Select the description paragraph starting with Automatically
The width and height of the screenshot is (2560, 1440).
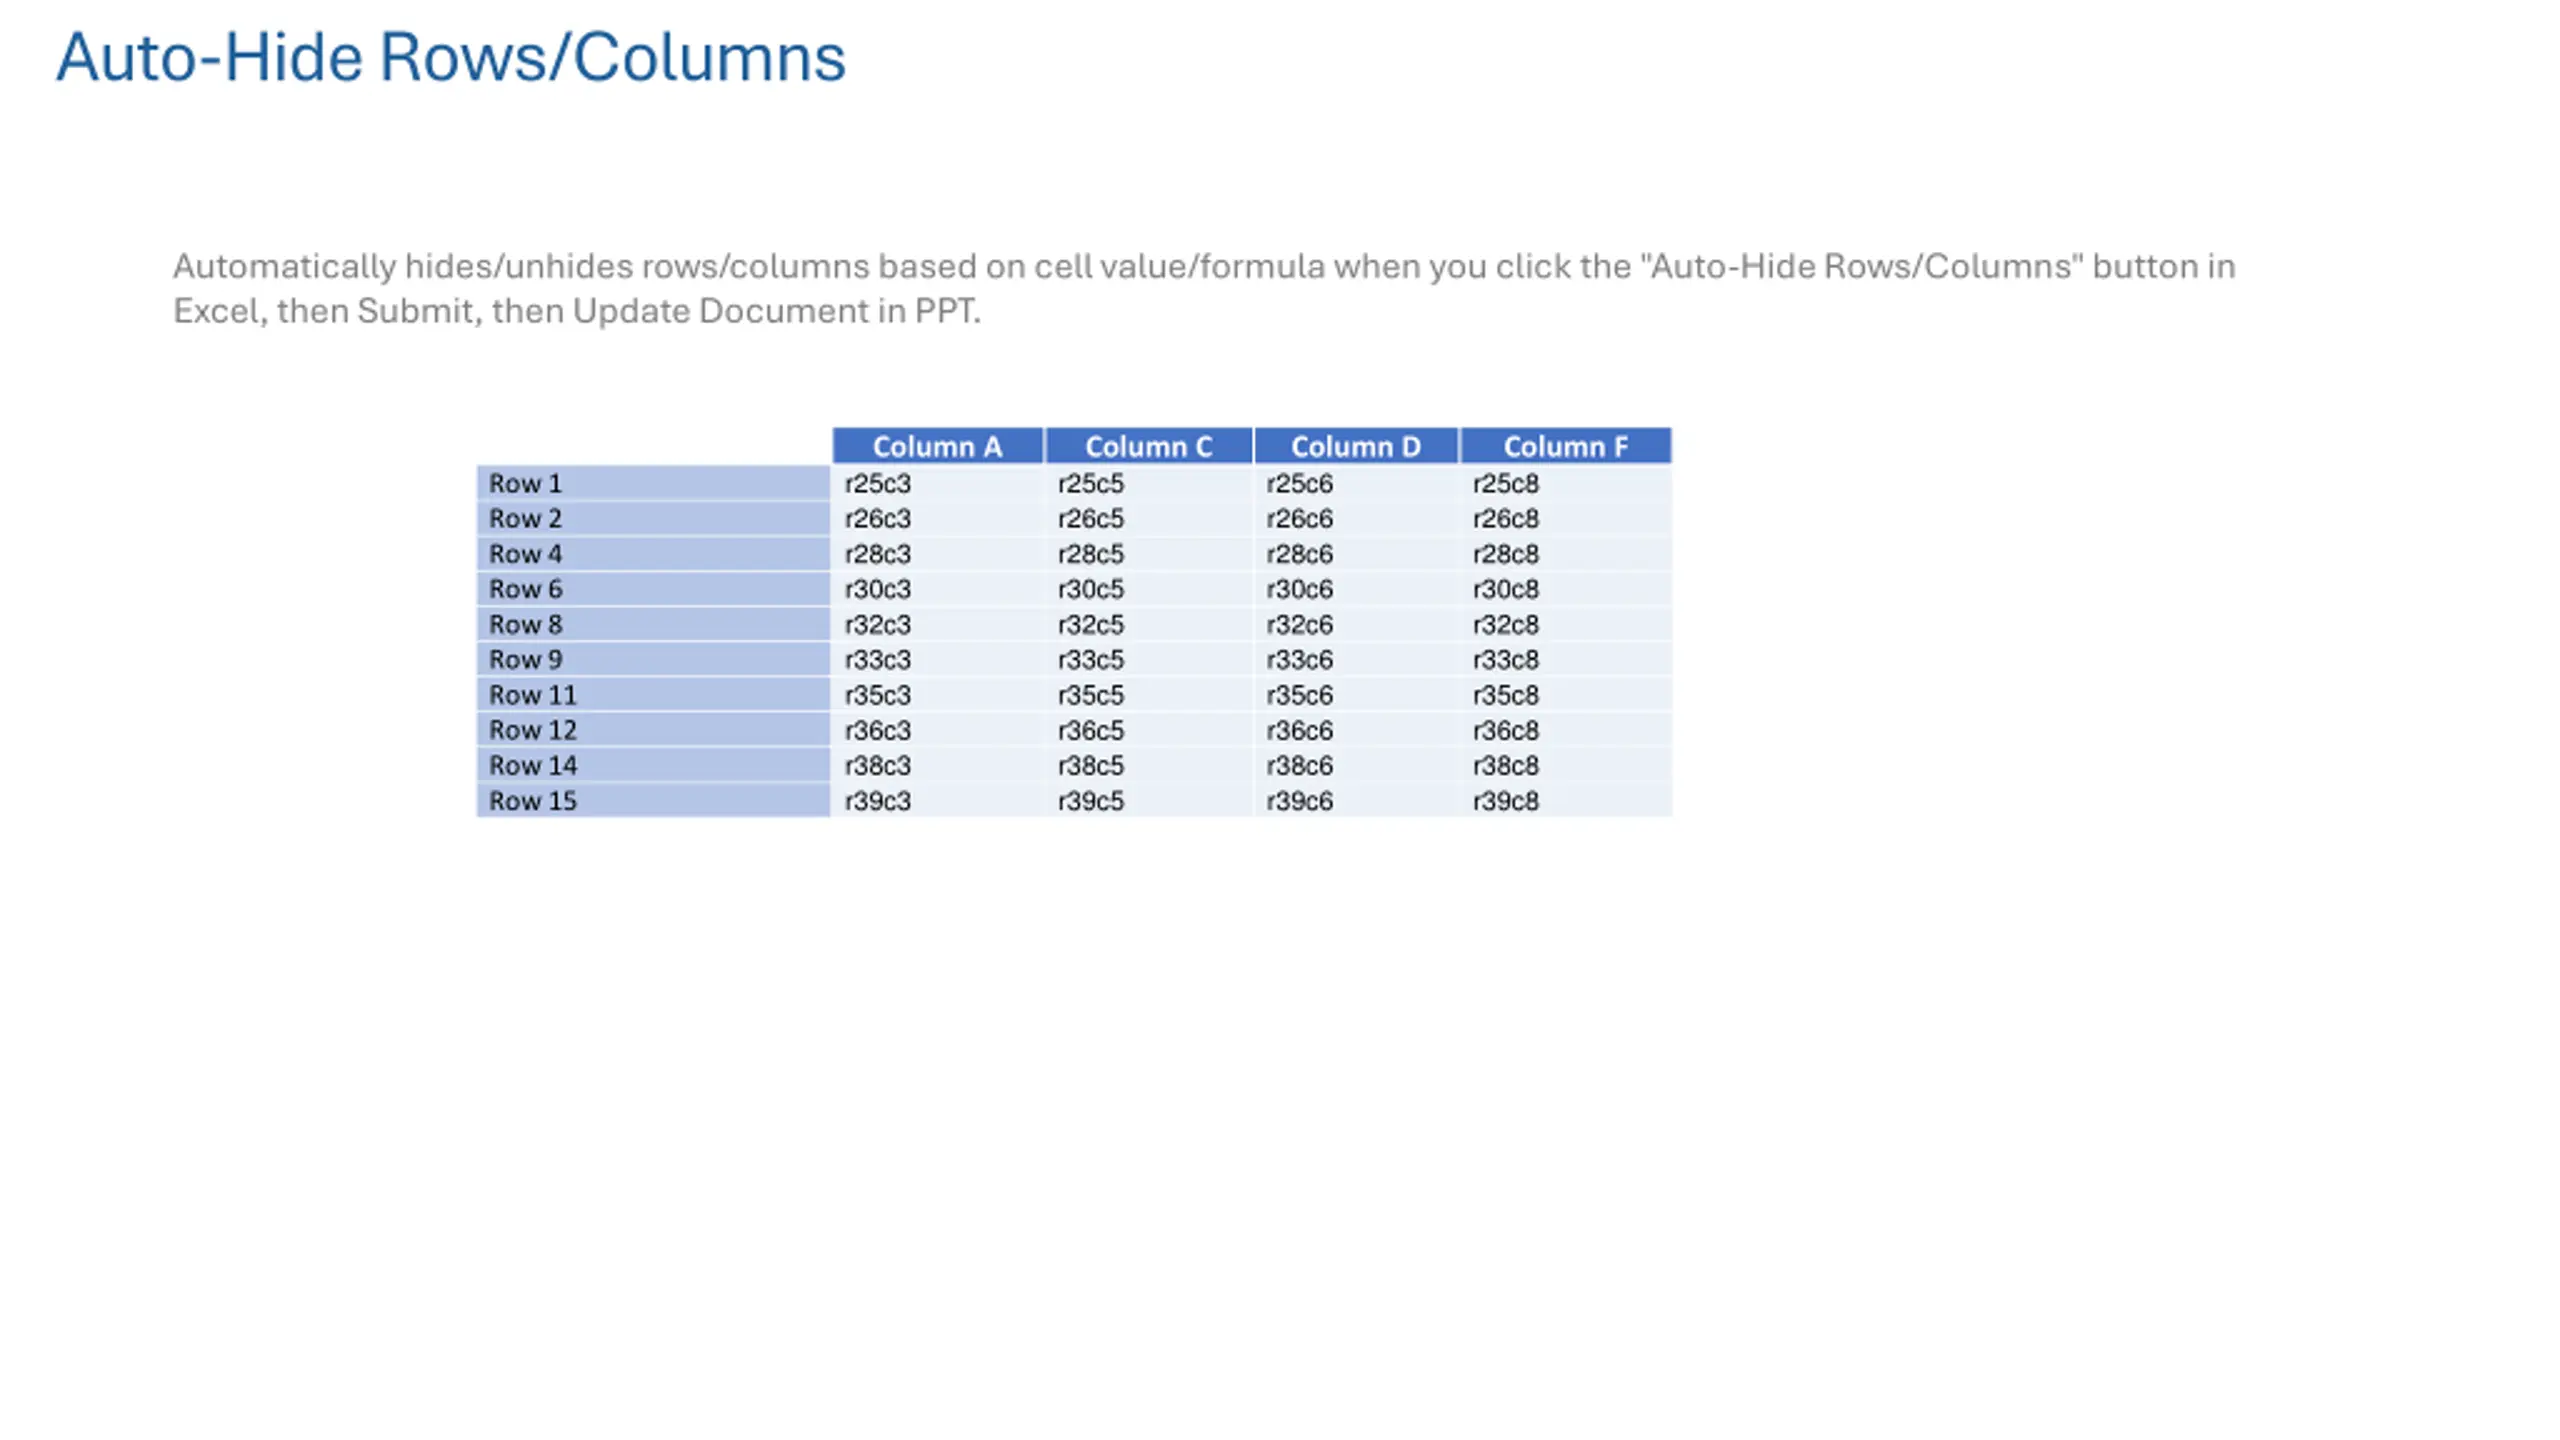click(1204, 288)
